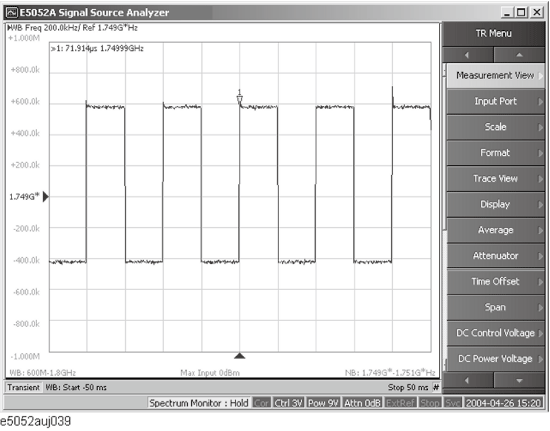Open the Time Offset setting
Screen dimensions: 550x431
click(x=495, y=282)
